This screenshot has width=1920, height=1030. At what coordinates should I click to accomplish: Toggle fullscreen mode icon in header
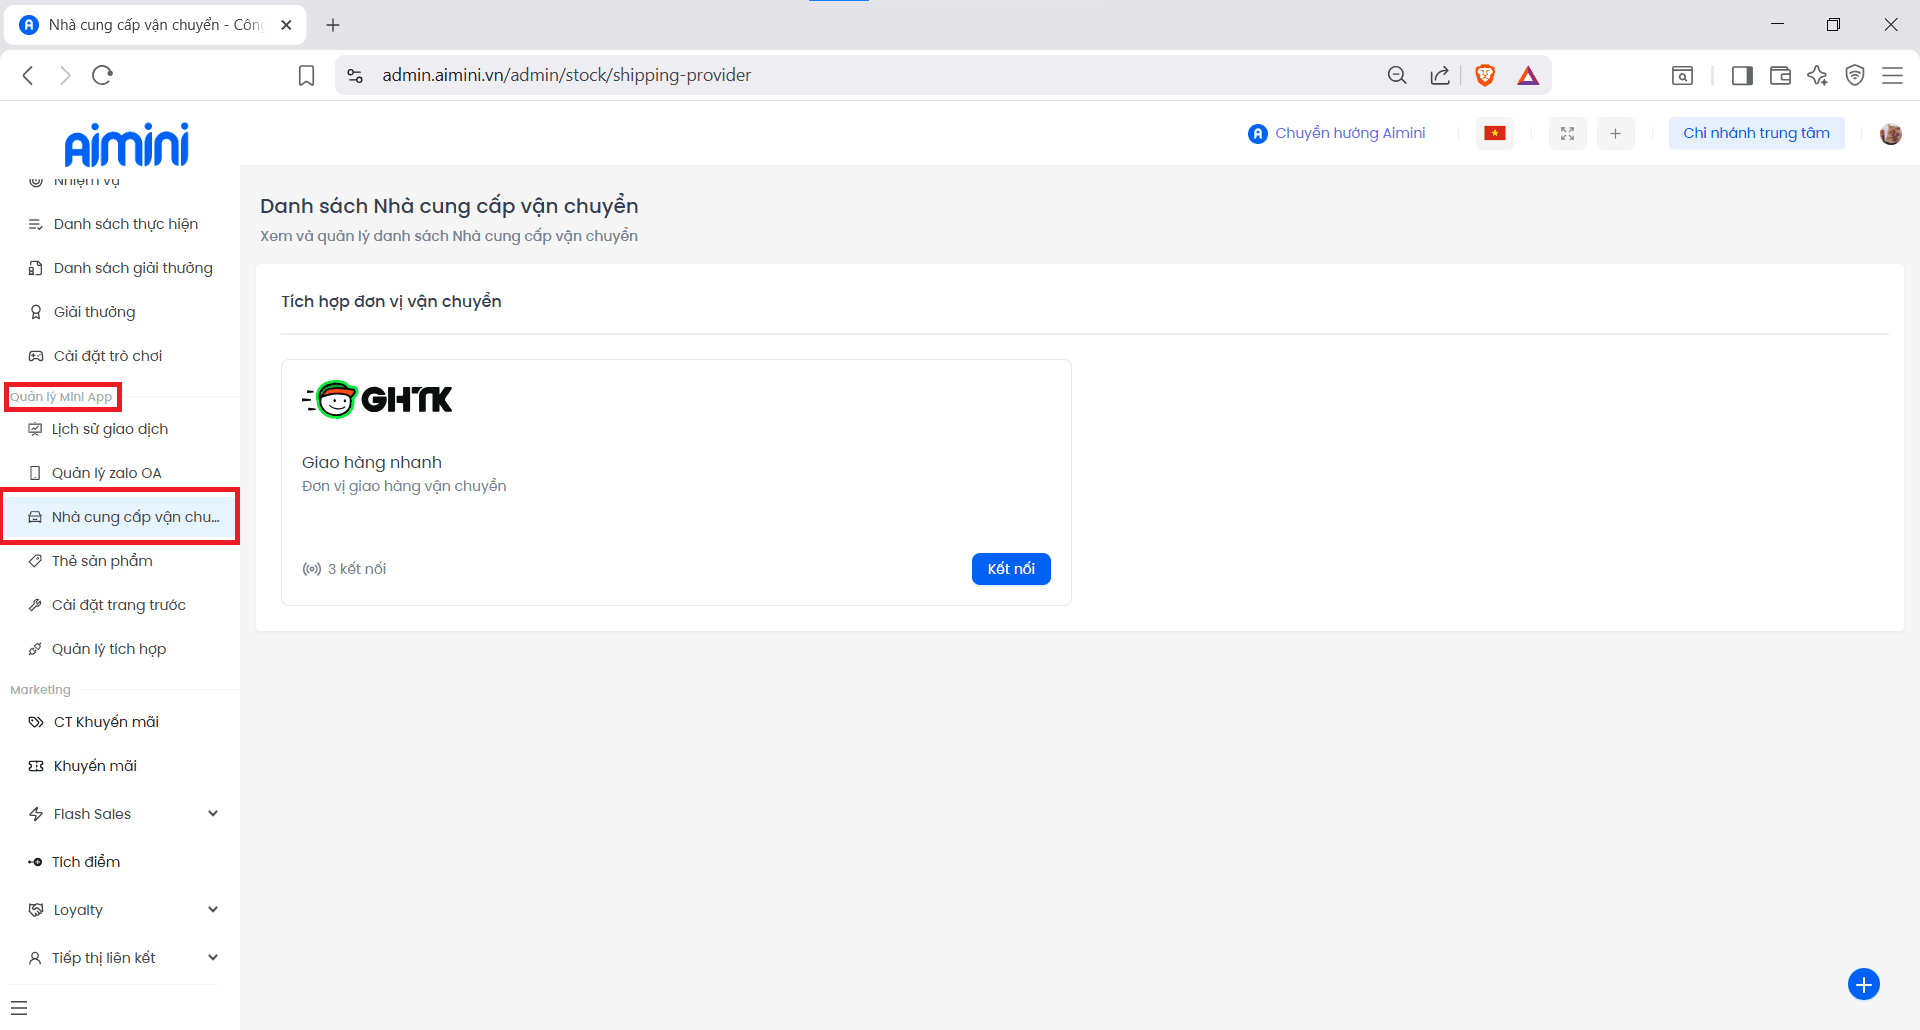pyautogui.click(x=1567, y=133)
